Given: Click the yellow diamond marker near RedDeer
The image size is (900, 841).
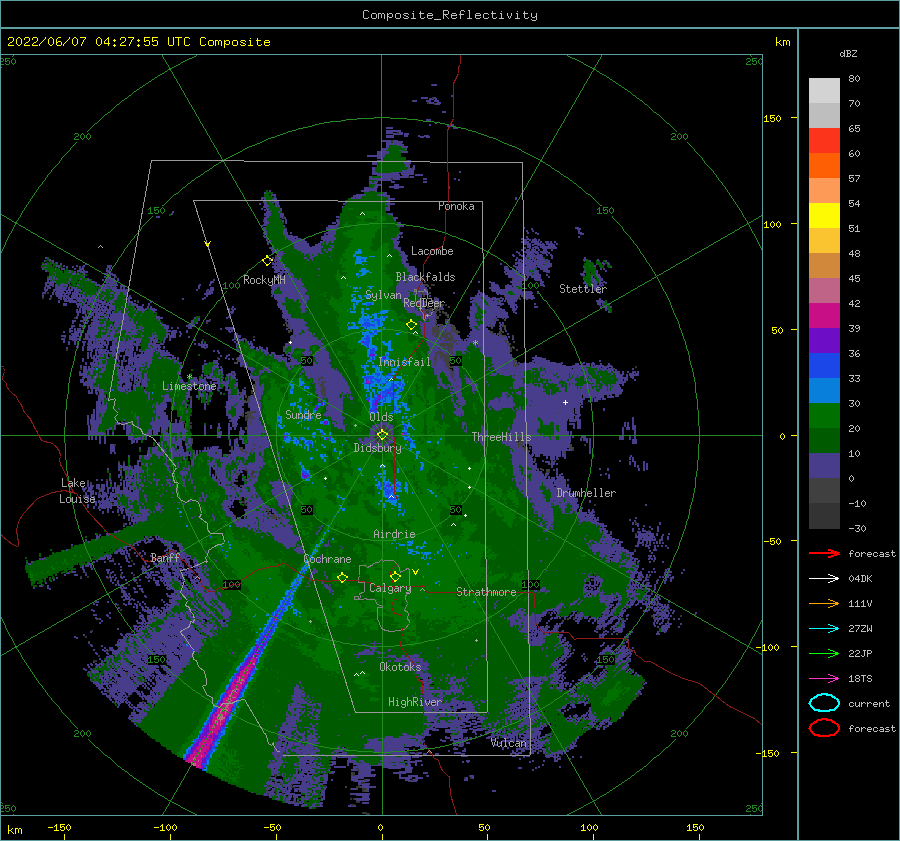Looking at the screenshot, I should tap(412, 325).
